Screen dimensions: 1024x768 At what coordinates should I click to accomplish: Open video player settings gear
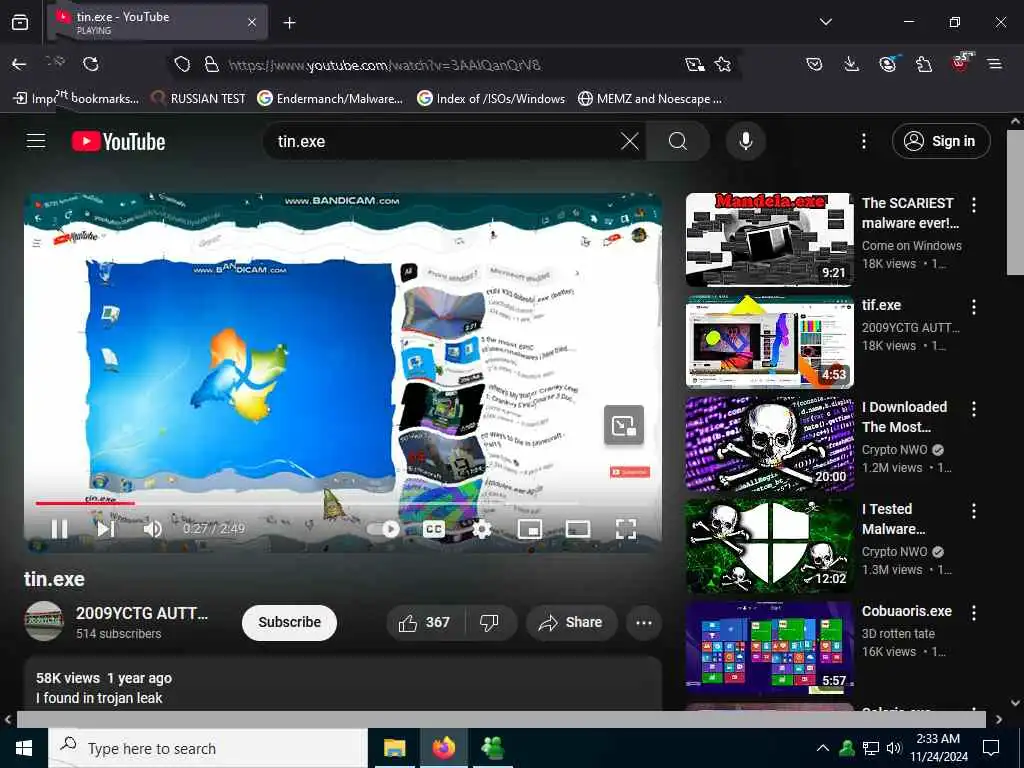point(481,529)
